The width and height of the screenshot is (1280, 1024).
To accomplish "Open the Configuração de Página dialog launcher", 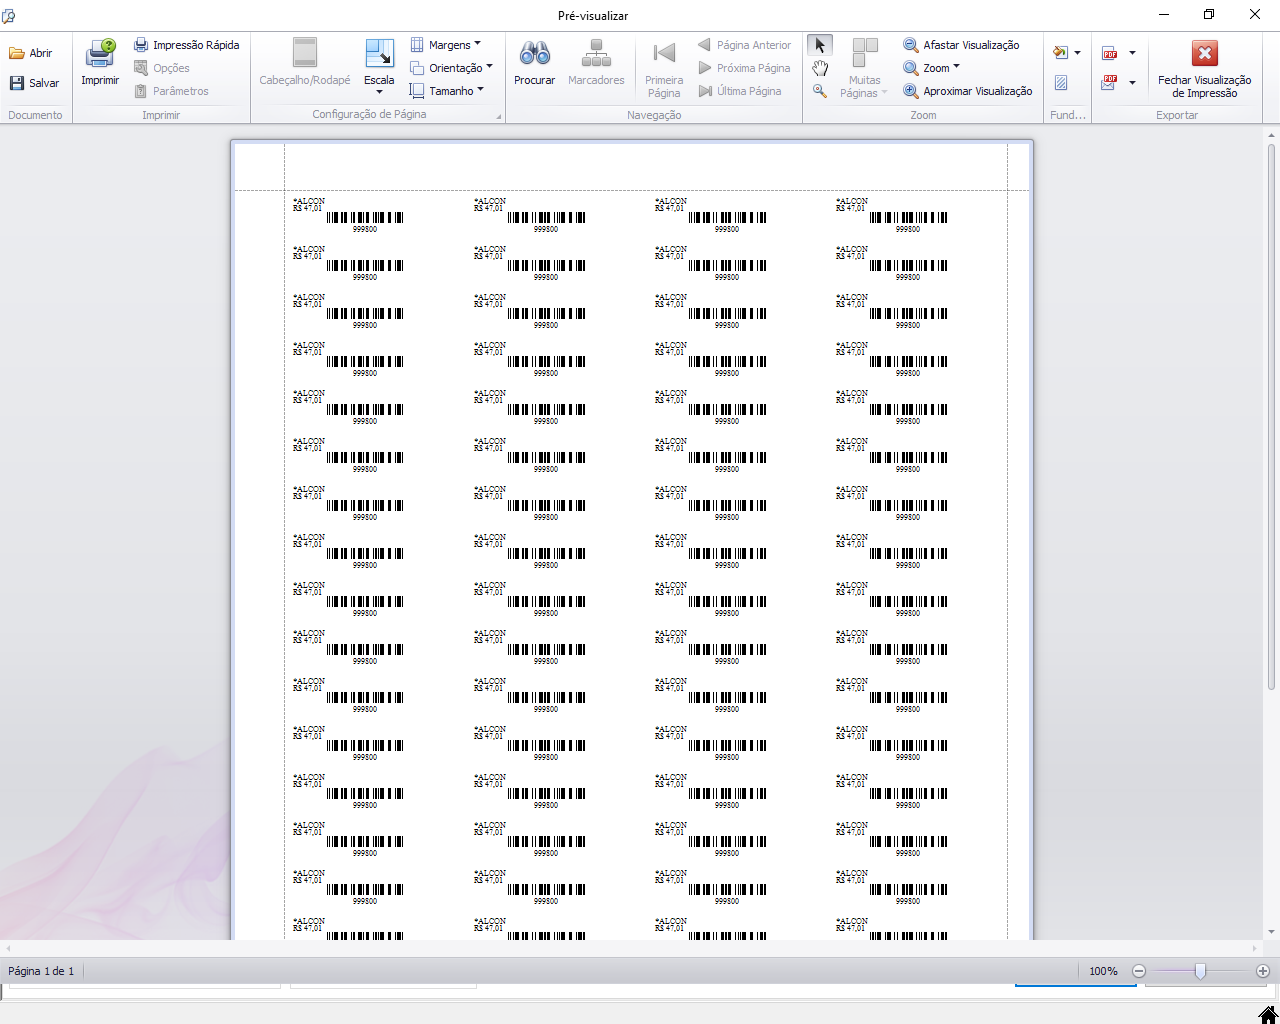I will [x=498, y=116].
